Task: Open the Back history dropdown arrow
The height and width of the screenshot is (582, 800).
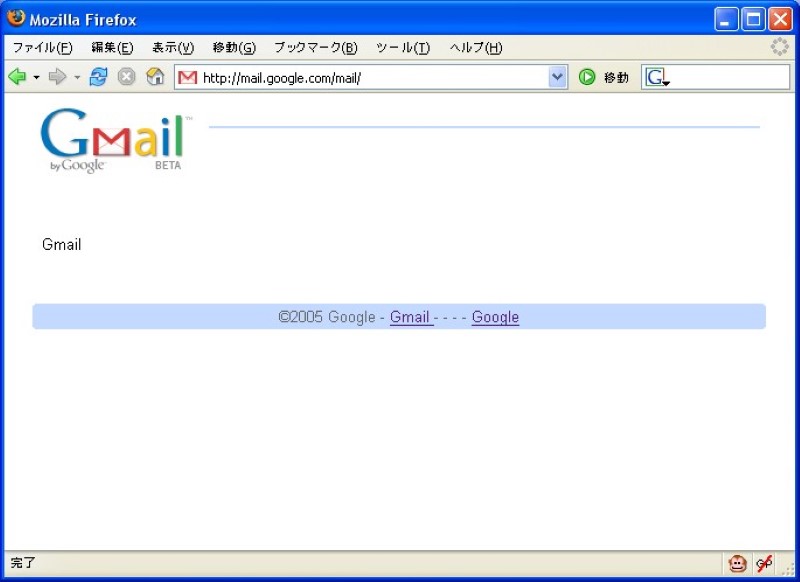Action: (36, 78)
